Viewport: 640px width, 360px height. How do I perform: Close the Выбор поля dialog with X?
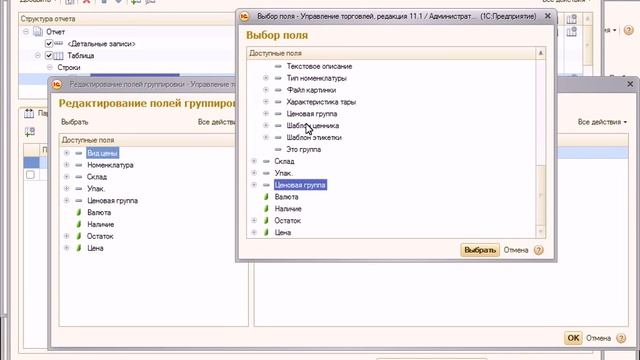pos(548,16)
